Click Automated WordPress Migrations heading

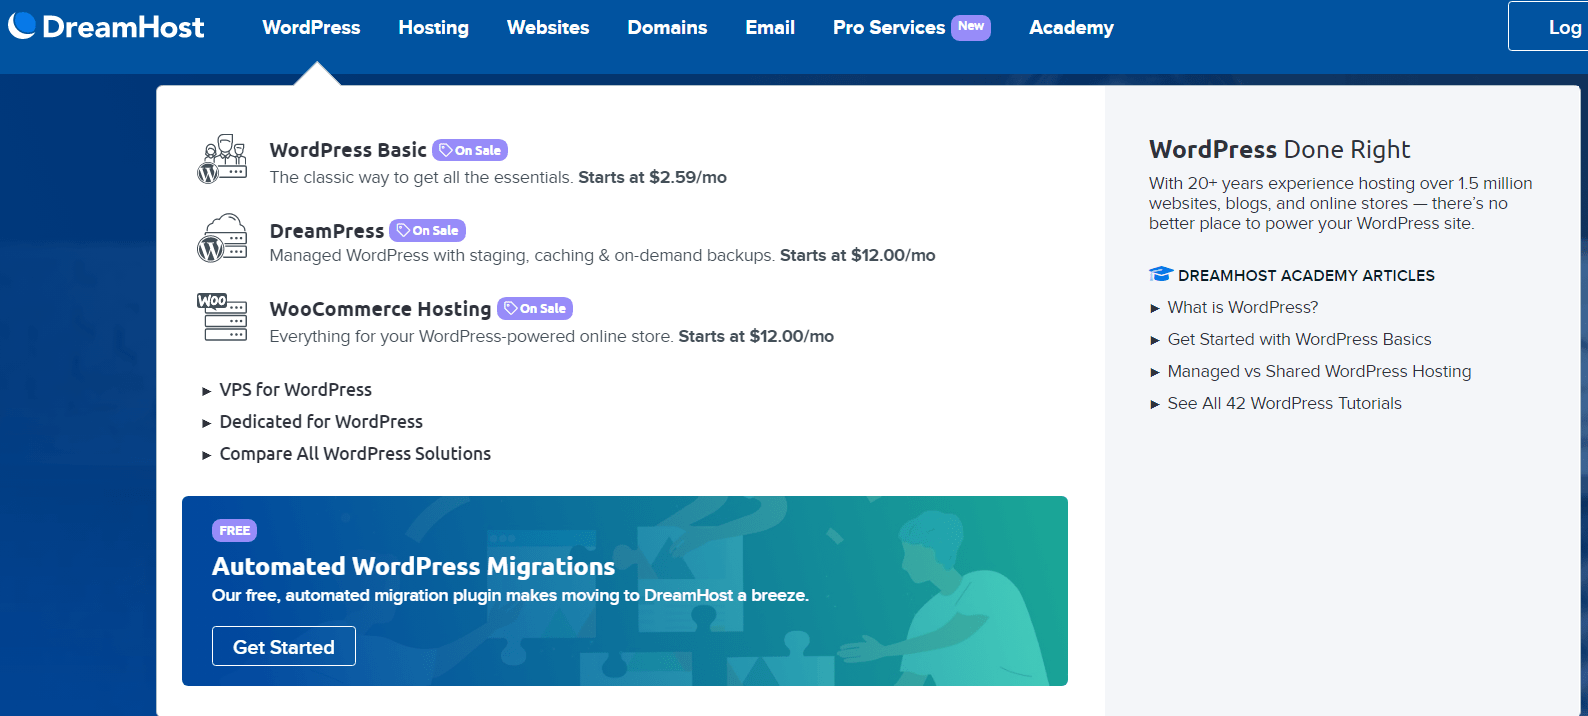[x=413, y=566]
